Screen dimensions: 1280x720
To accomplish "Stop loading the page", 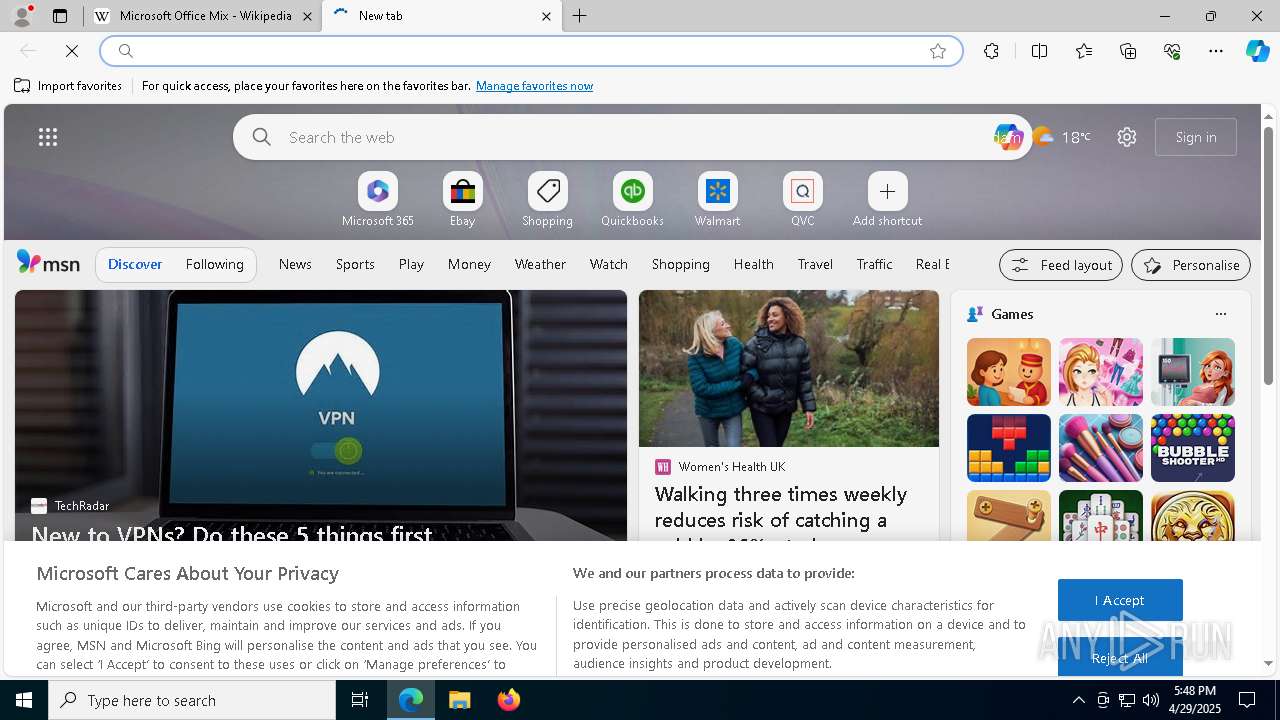I will pos(72,51).
